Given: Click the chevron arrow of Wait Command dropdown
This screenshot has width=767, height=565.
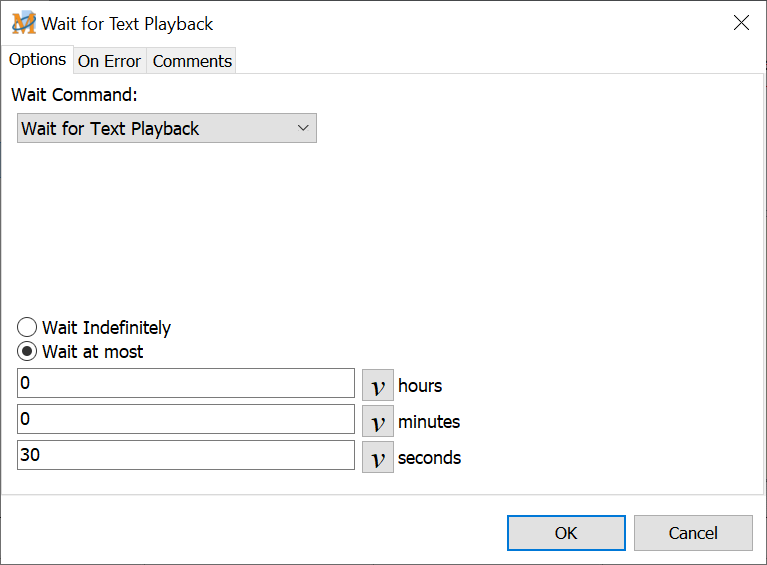Looking at the screenshot, I should [304, 129].
